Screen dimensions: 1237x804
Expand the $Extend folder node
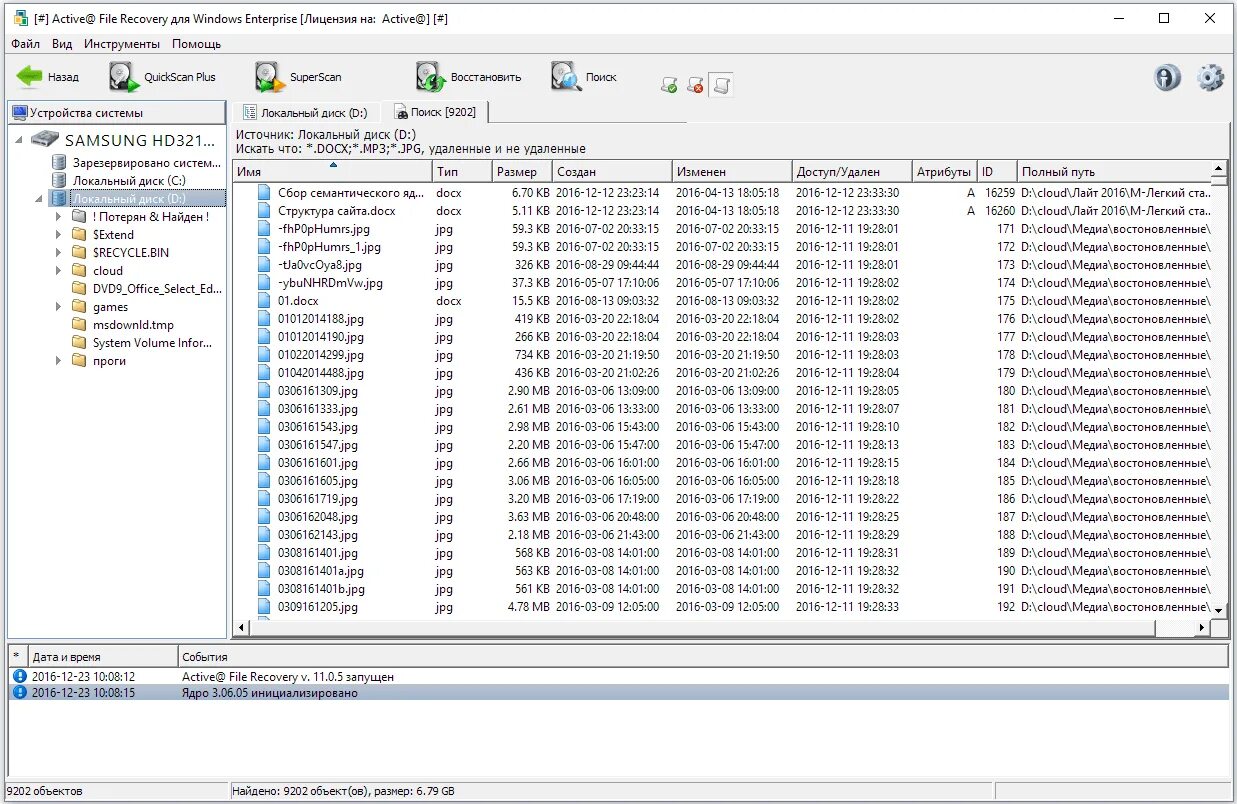(x=59, y=235)
